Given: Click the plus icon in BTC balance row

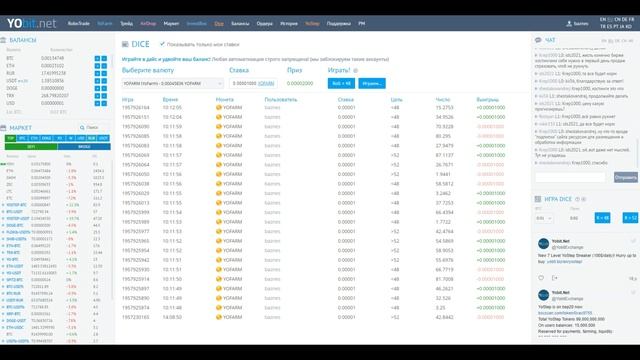Looking at the screenshot, I should [x=97, y=58].
